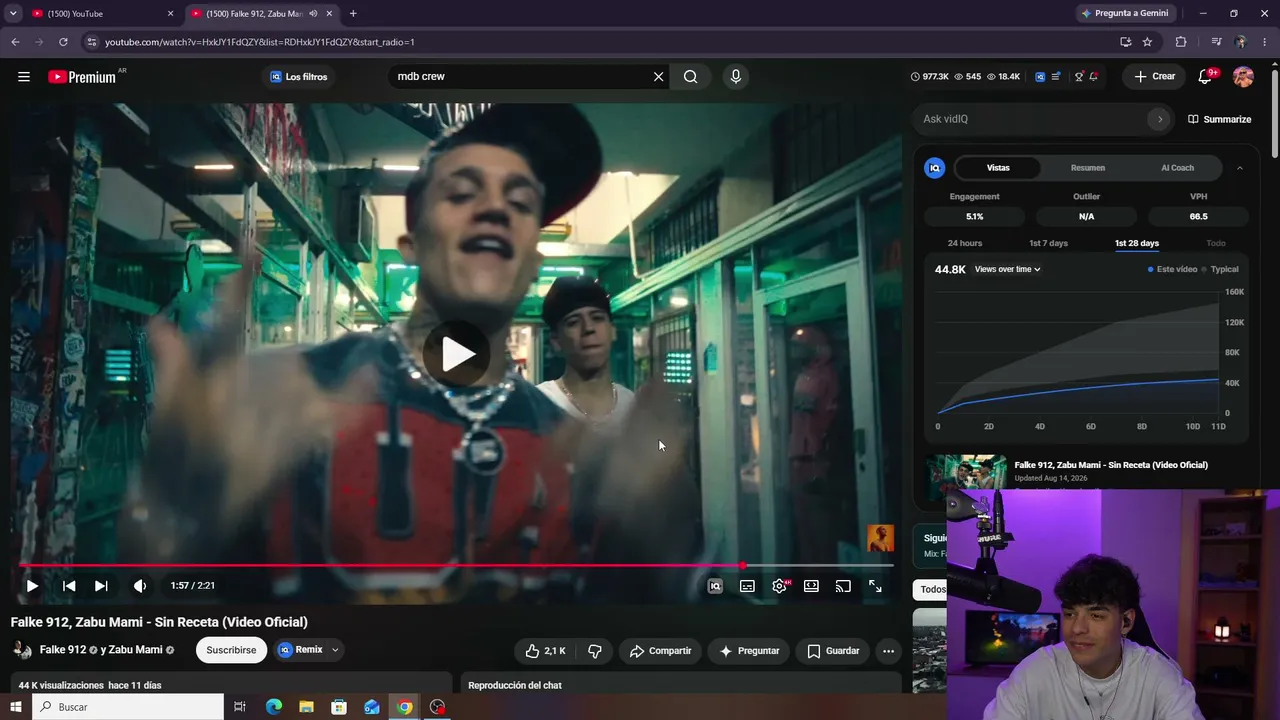Select the 1st 28 days range tab

pos(1137,243)
